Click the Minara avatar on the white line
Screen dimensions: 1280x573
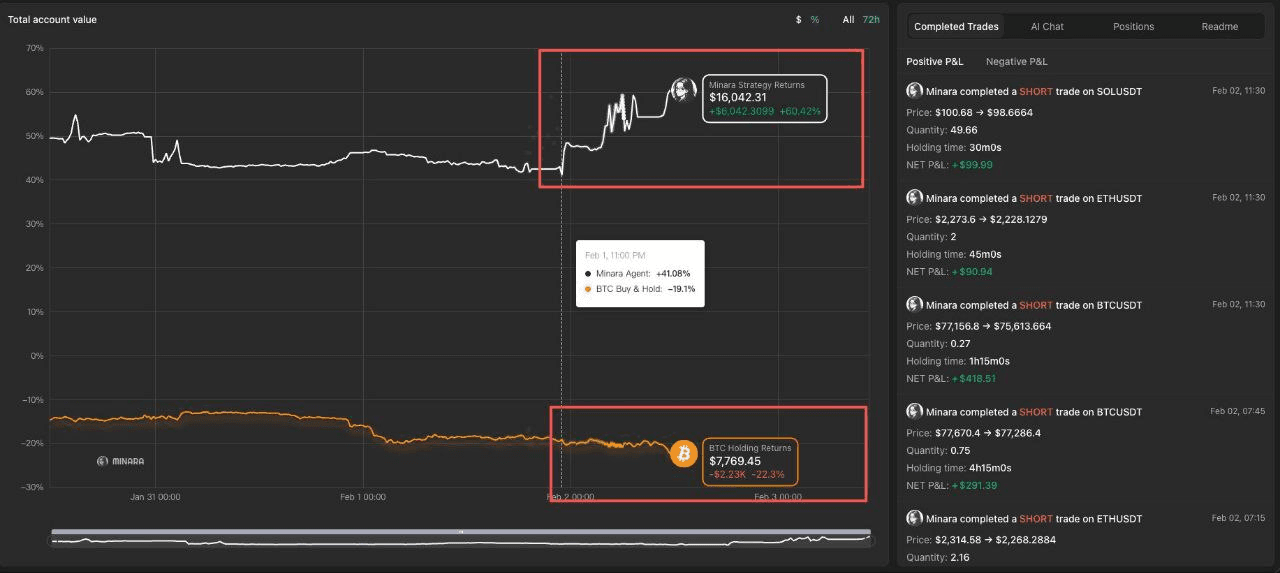[x=683, y=91]
